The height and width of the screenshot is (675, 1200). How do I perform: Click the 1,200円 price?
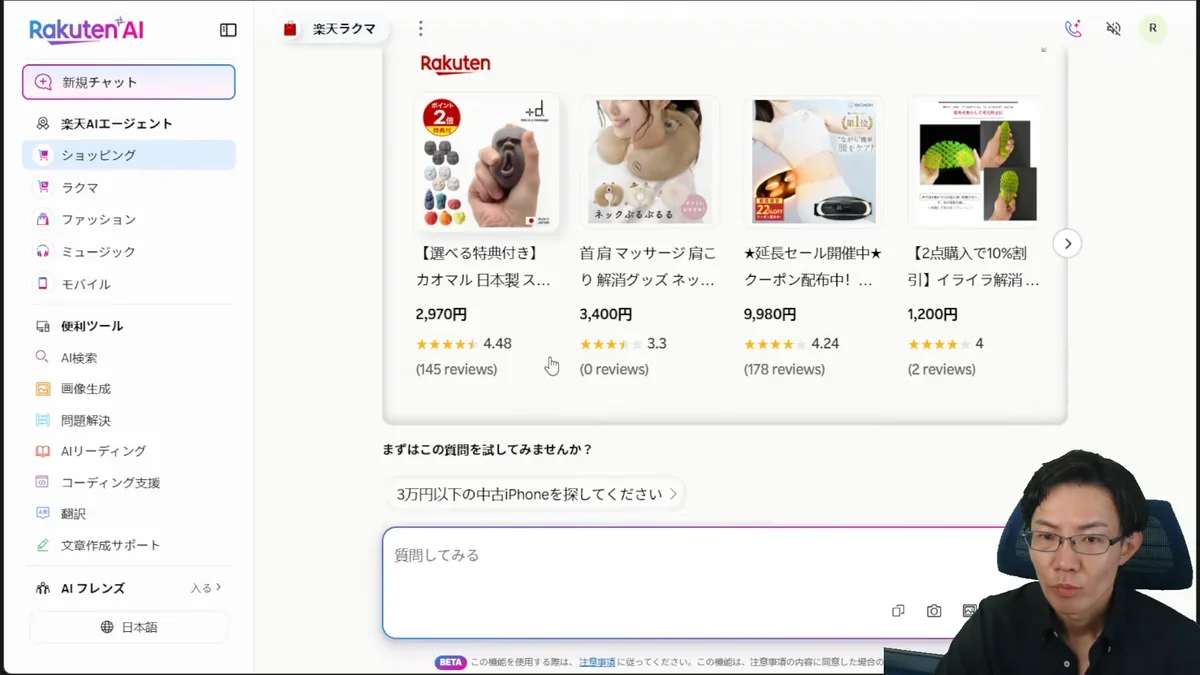[933, 314]
